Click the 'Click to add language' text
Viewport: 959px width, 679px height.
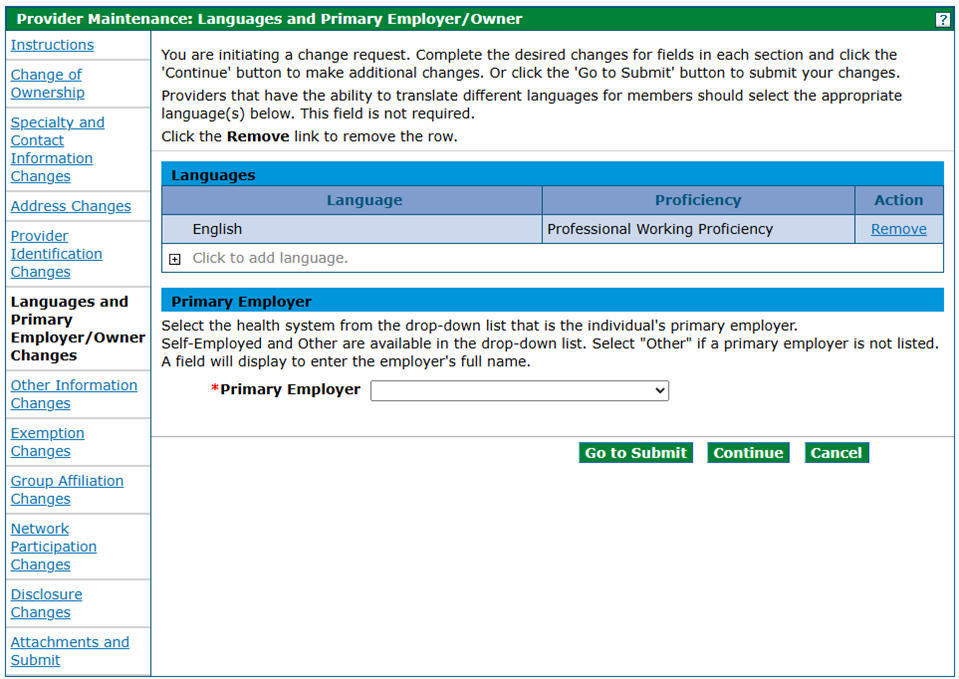point(270,258)
